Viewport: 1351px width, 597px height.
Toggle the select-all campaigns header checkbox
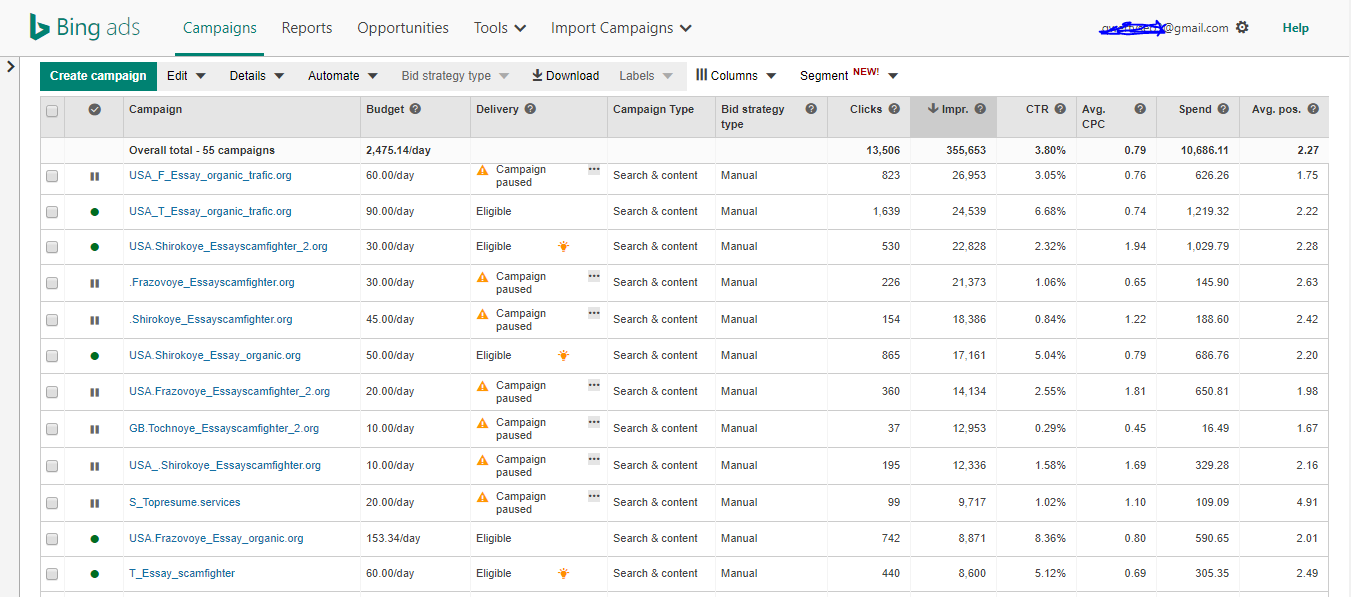click(52, 111)
